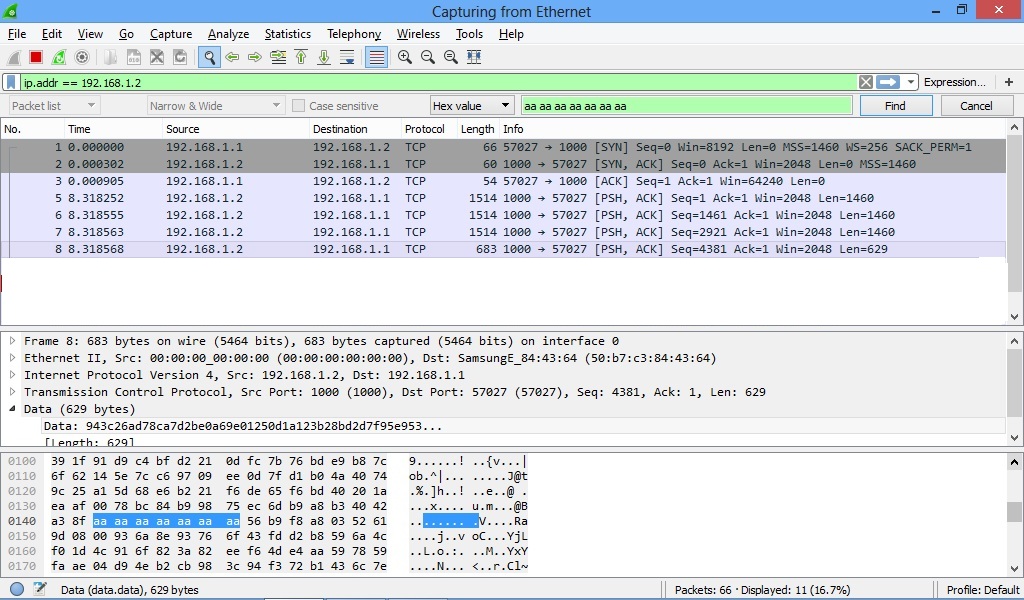Go back in packet history
This screenshot has height=600, width=1024.
point(232,57)
